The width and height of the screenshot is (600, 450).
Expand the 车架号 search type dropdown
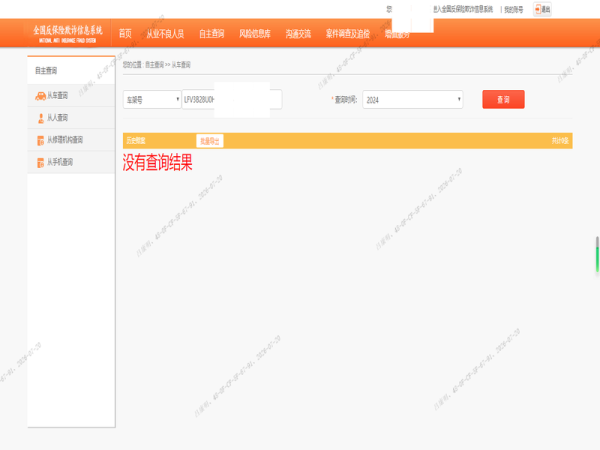(152, 99)
